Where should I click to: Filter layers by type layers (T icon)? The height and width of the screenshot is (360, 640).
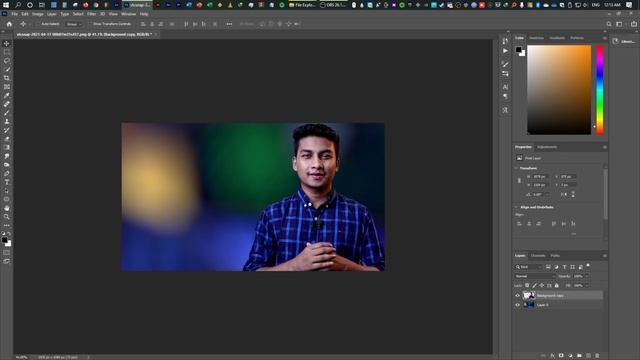click(x=564, y=267)
